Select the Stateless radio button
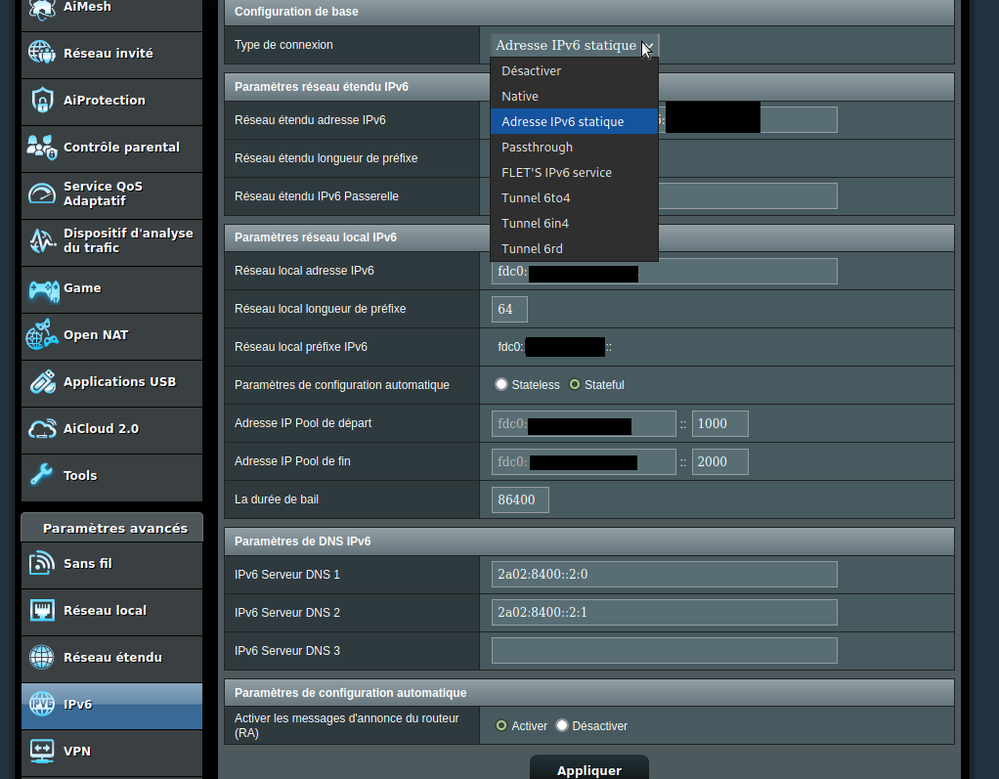The height and width of the screenshot is (779, 999). click(x=502, y=385)
